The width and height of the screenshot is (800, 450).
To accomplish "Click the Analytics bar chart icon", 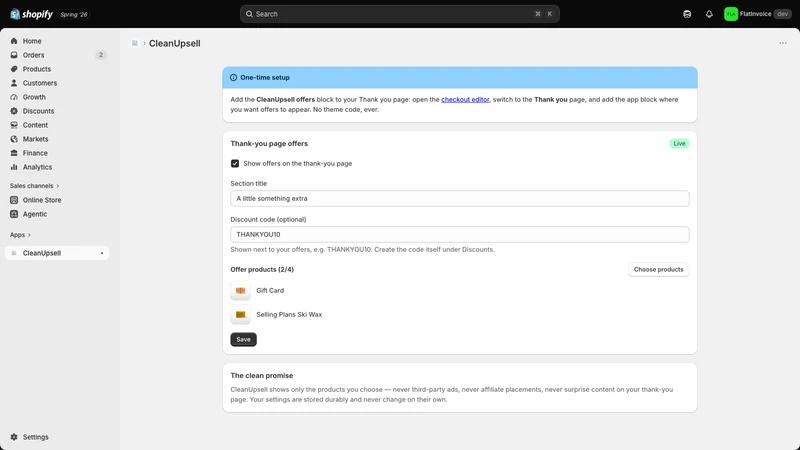I will 14,167.
